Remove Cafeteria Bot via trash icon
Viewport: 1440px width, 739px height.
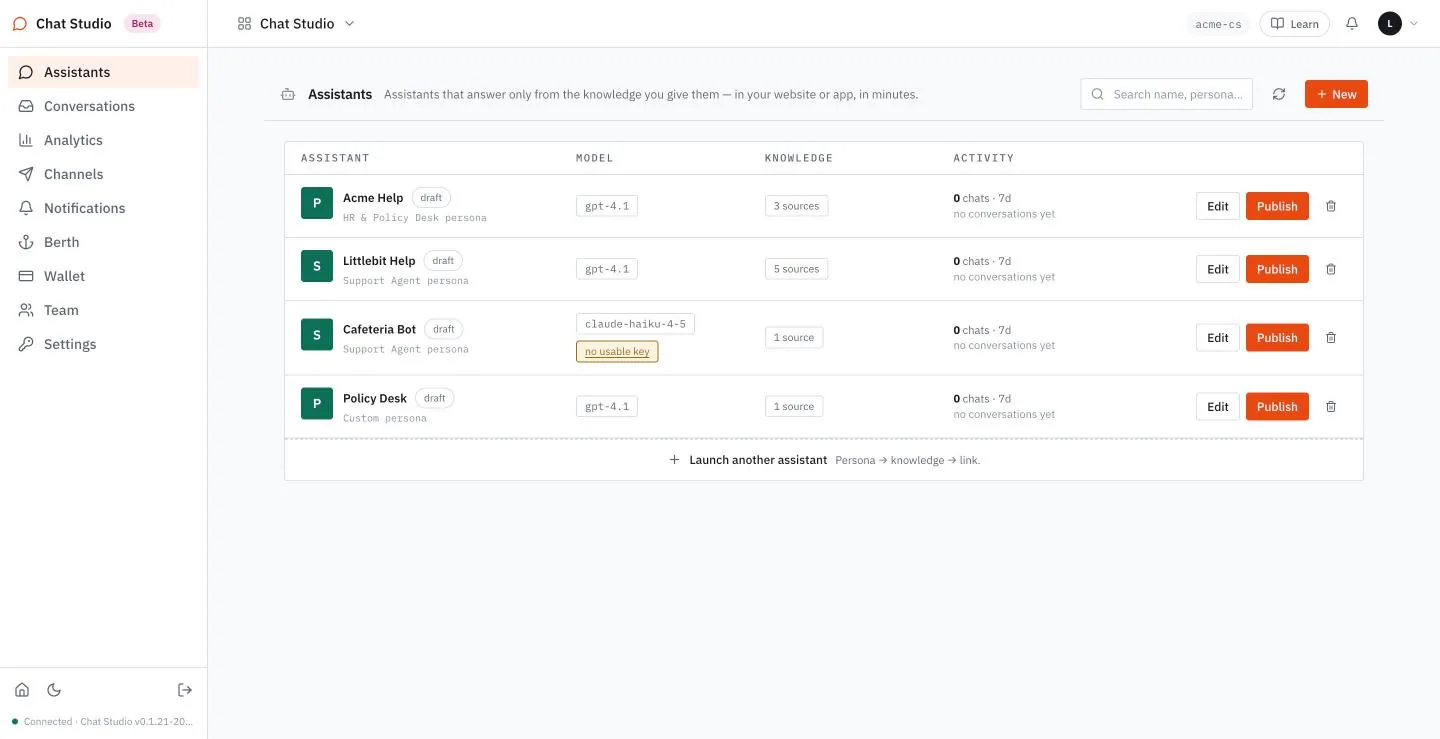[1331, 338]
